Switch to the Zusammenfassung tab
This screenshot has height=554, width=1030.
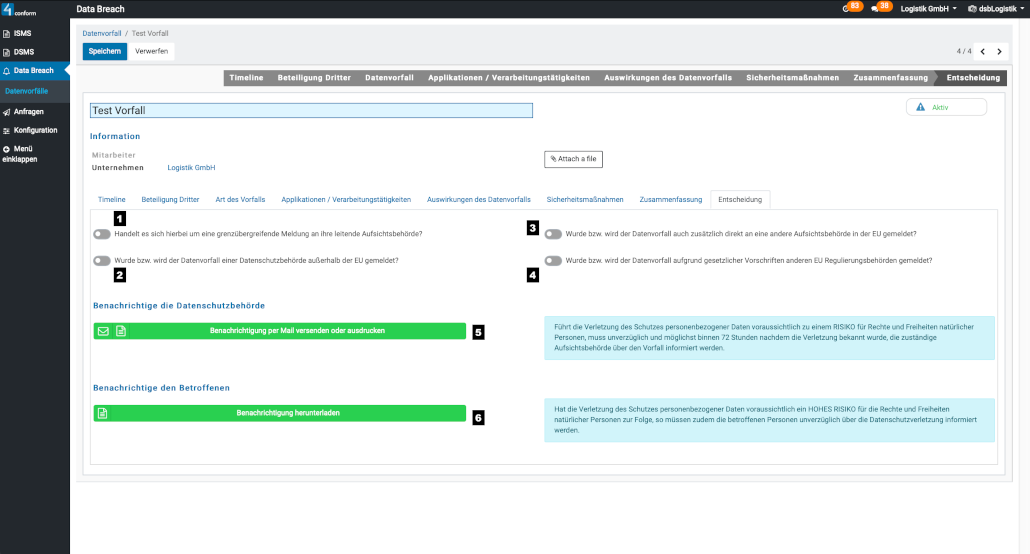(x=671, y=200)
